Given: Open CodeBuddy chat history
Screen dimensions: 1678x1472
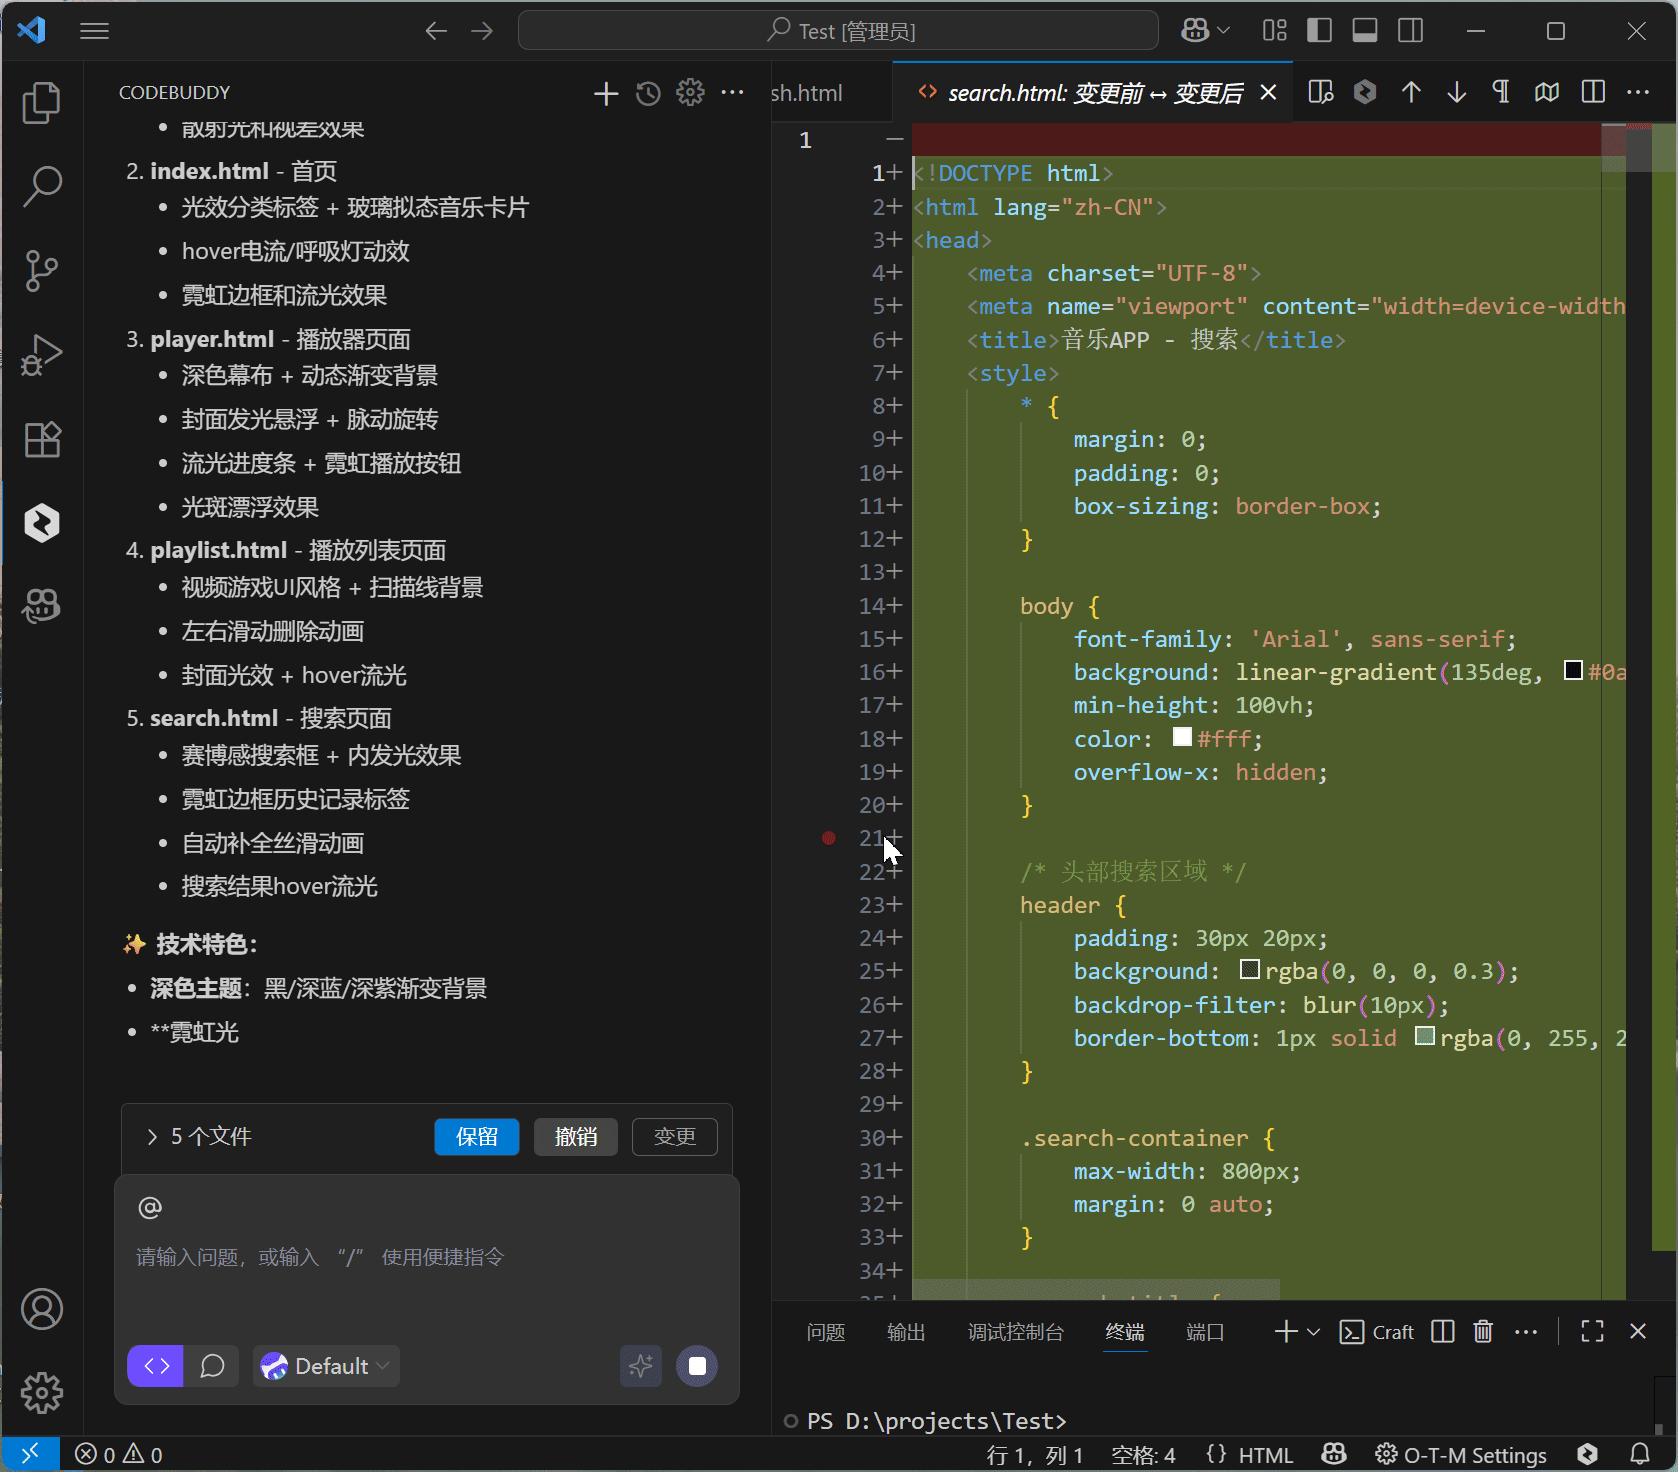Looking at the screenshot, I should pos(648,94).
